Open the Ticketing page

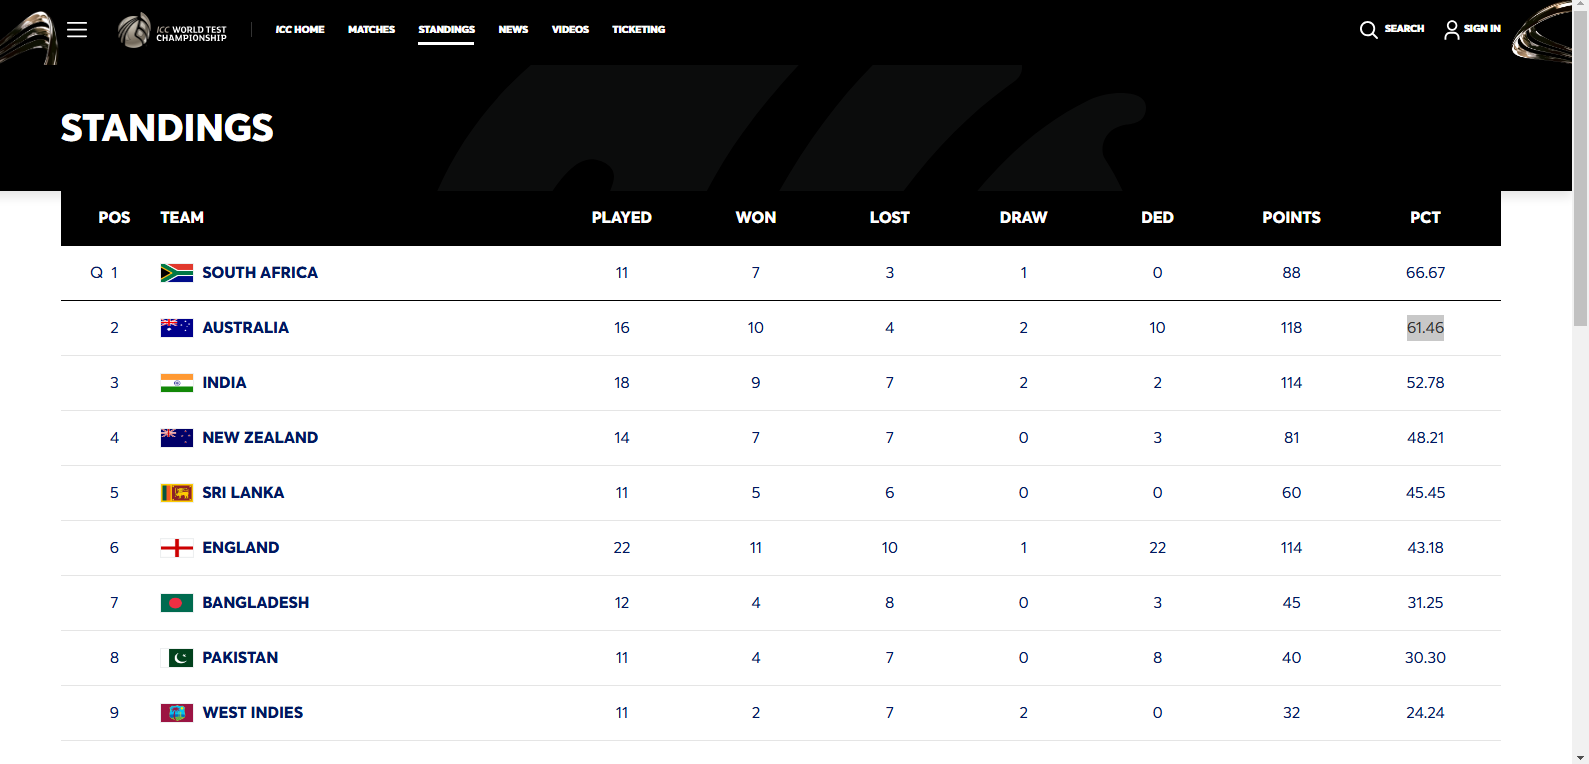(638, 30)
